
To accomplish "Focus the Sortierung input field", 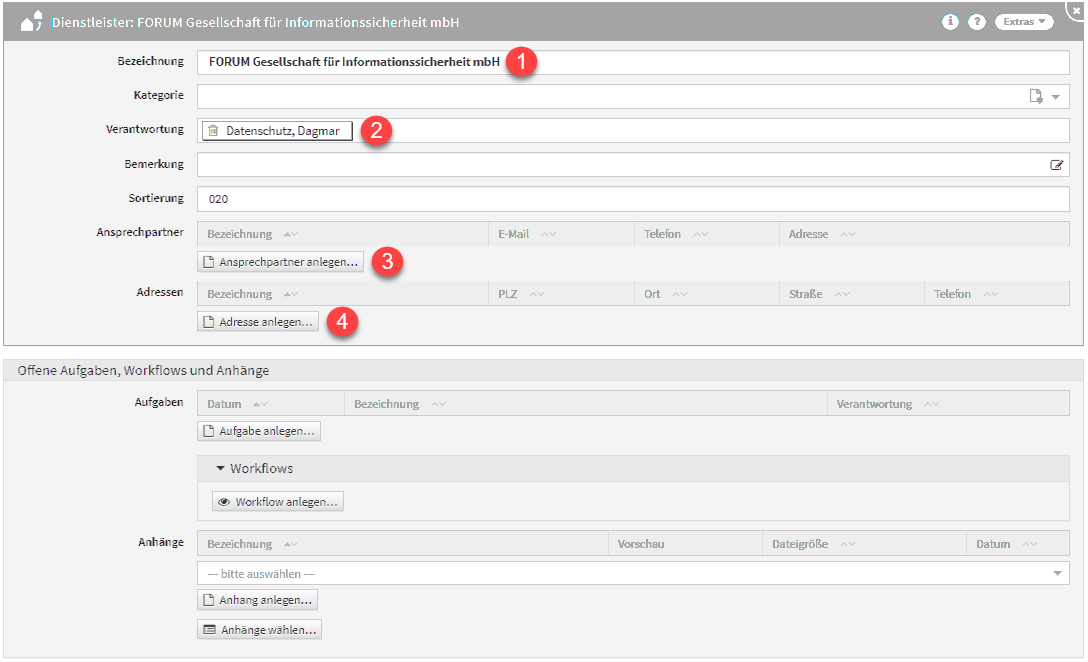I will click(x=633, y=199).
